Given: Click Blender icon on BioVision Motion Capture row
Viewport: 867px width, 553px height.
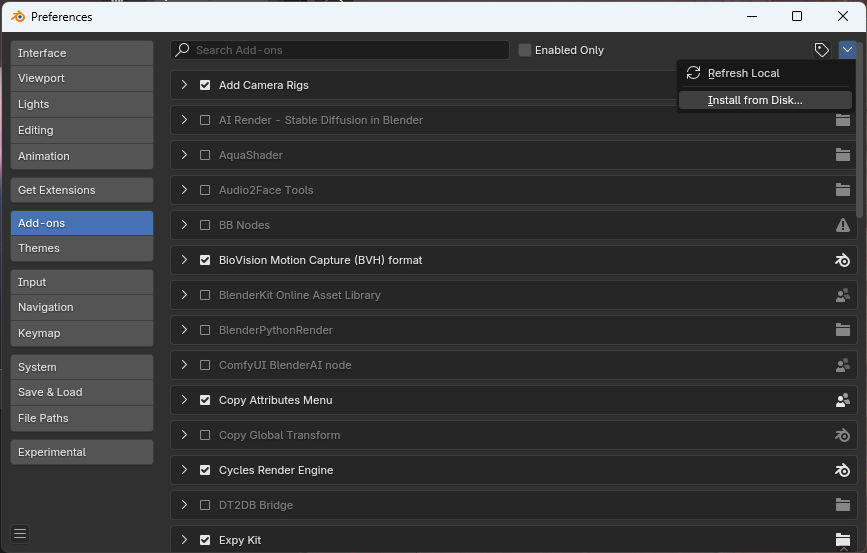Looking at the screenshot, I should 842,260.
